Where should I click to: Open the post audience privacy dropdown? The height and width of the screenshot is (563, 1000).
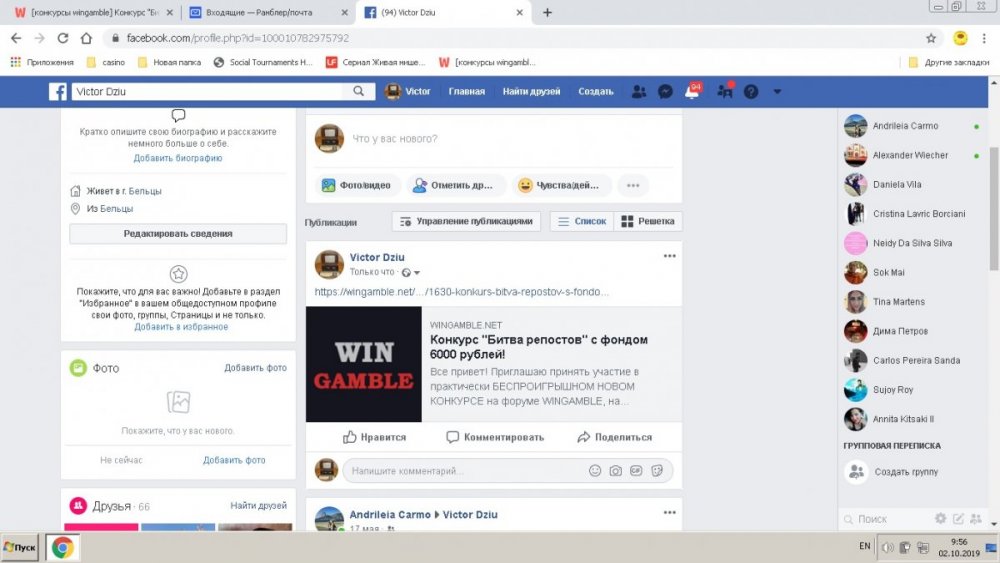411,272
